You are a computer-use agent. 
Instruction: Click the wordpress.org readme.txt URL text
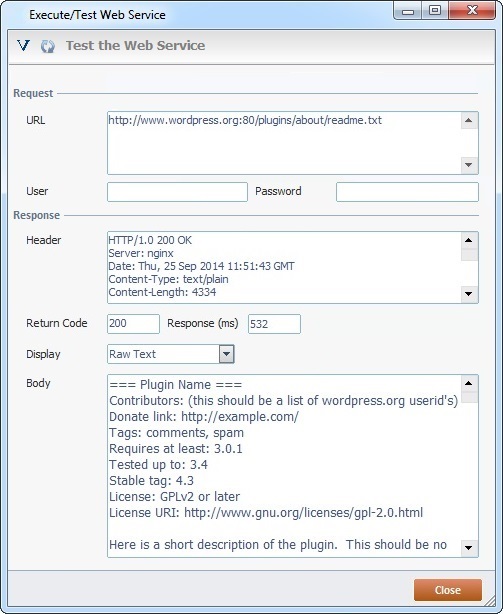click(245, 120)
